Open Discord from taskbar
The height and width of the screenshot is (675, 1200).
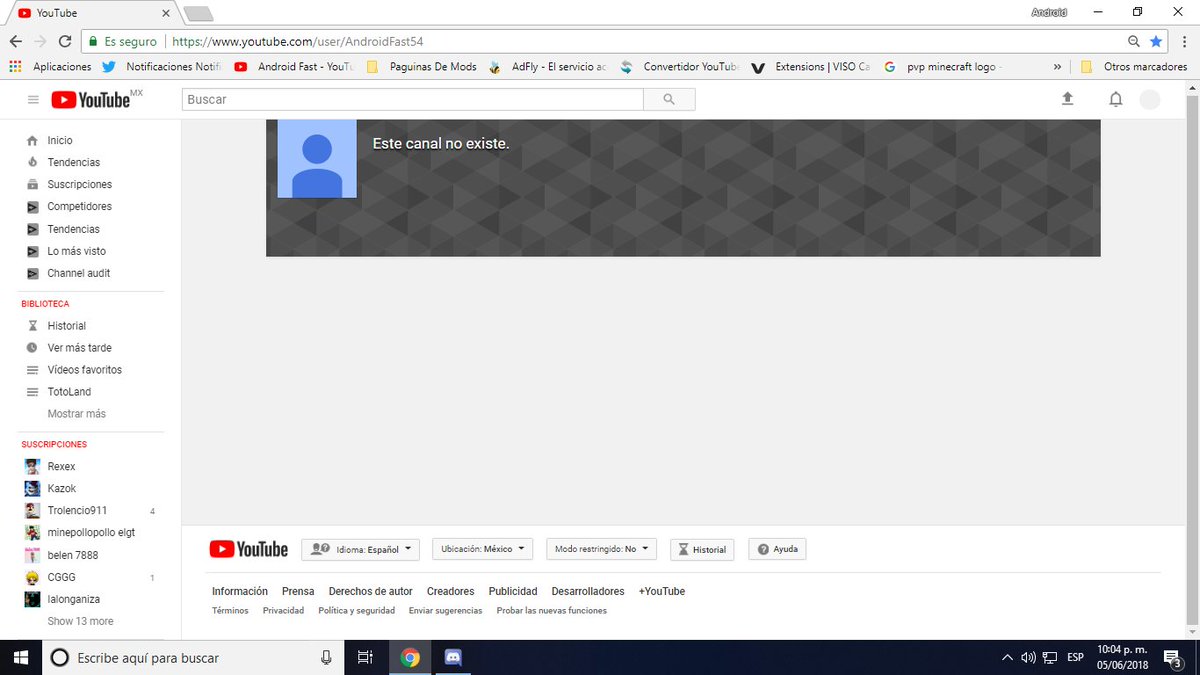(452, 658)
